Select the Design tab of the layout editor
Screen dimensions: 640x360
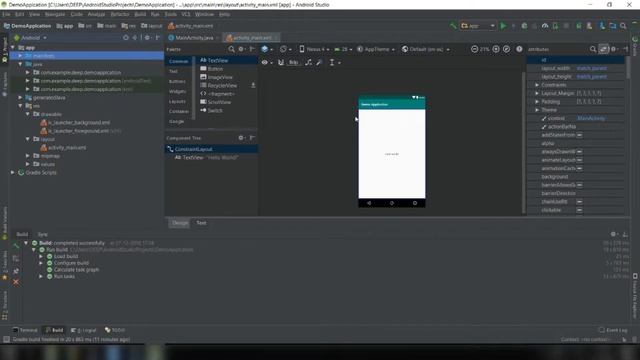coord(180,223)
